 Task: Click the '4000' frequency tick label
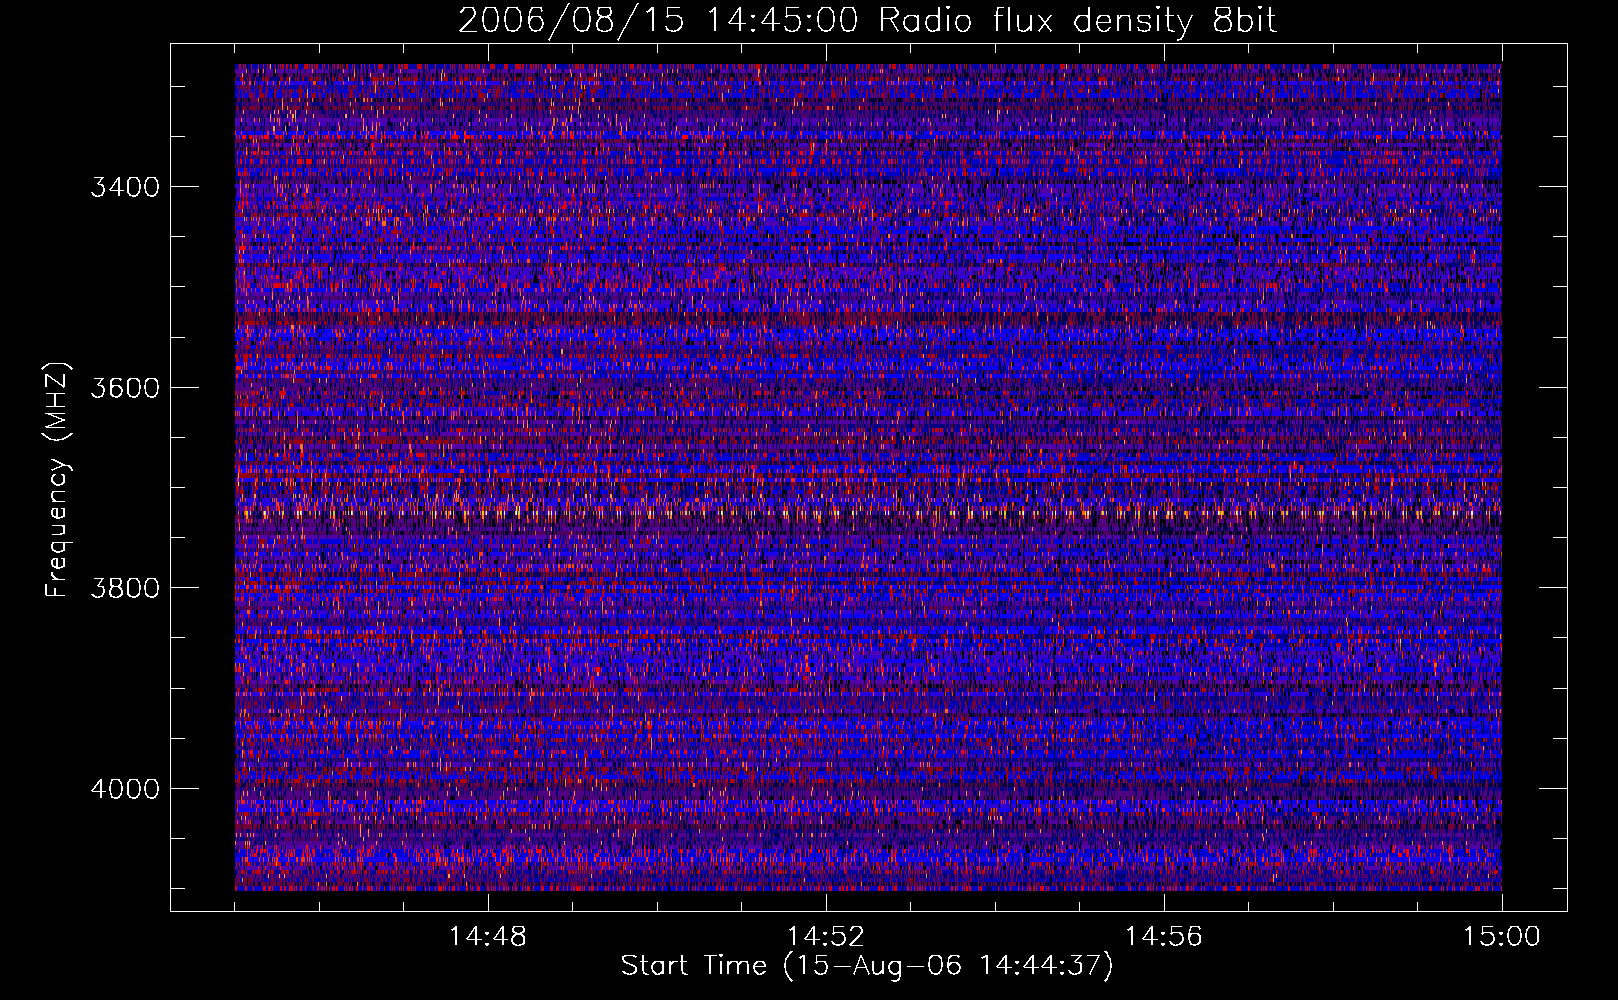pos(124,789)
